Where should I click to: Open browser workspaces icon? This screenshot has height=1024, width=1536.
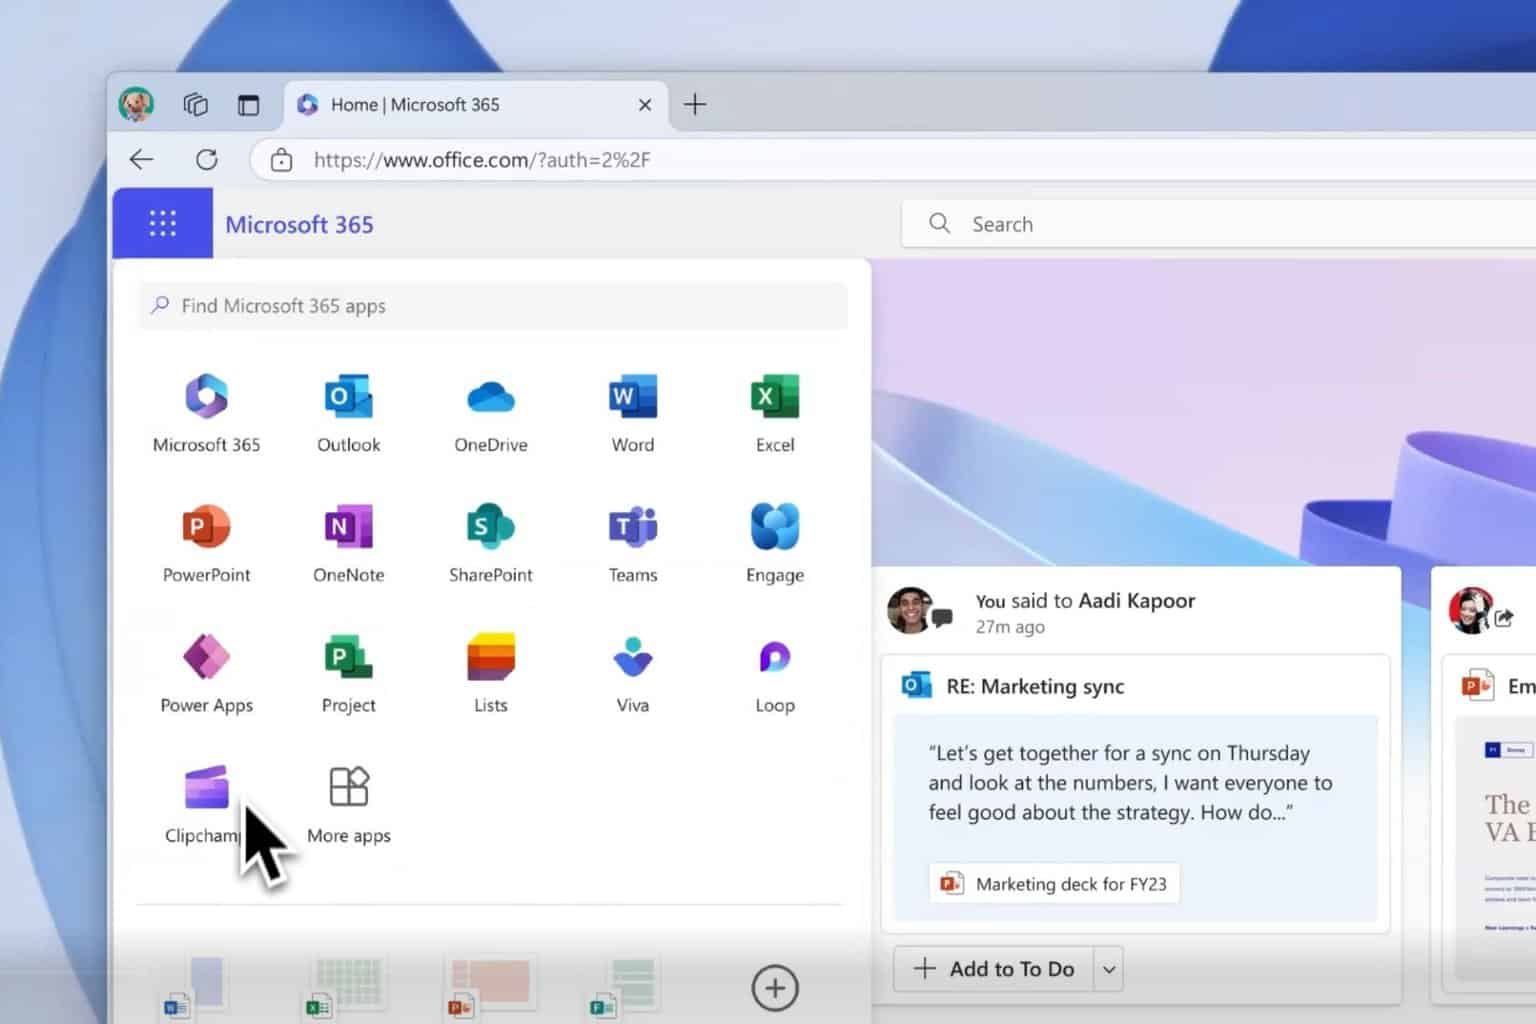point(195,104)
